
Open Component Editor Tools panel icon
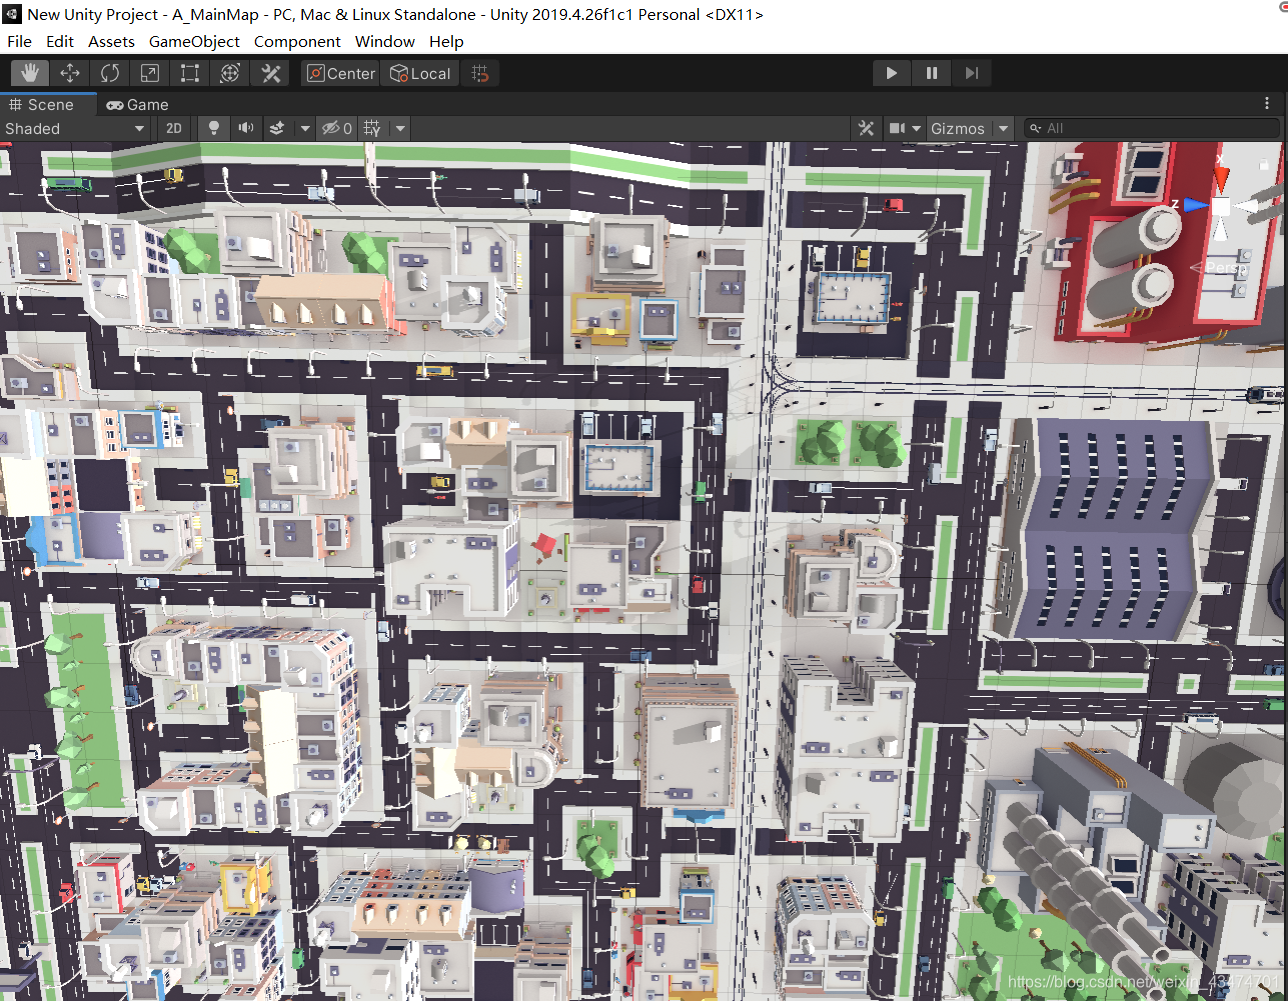pyautogui.click(x=866, y=128)
